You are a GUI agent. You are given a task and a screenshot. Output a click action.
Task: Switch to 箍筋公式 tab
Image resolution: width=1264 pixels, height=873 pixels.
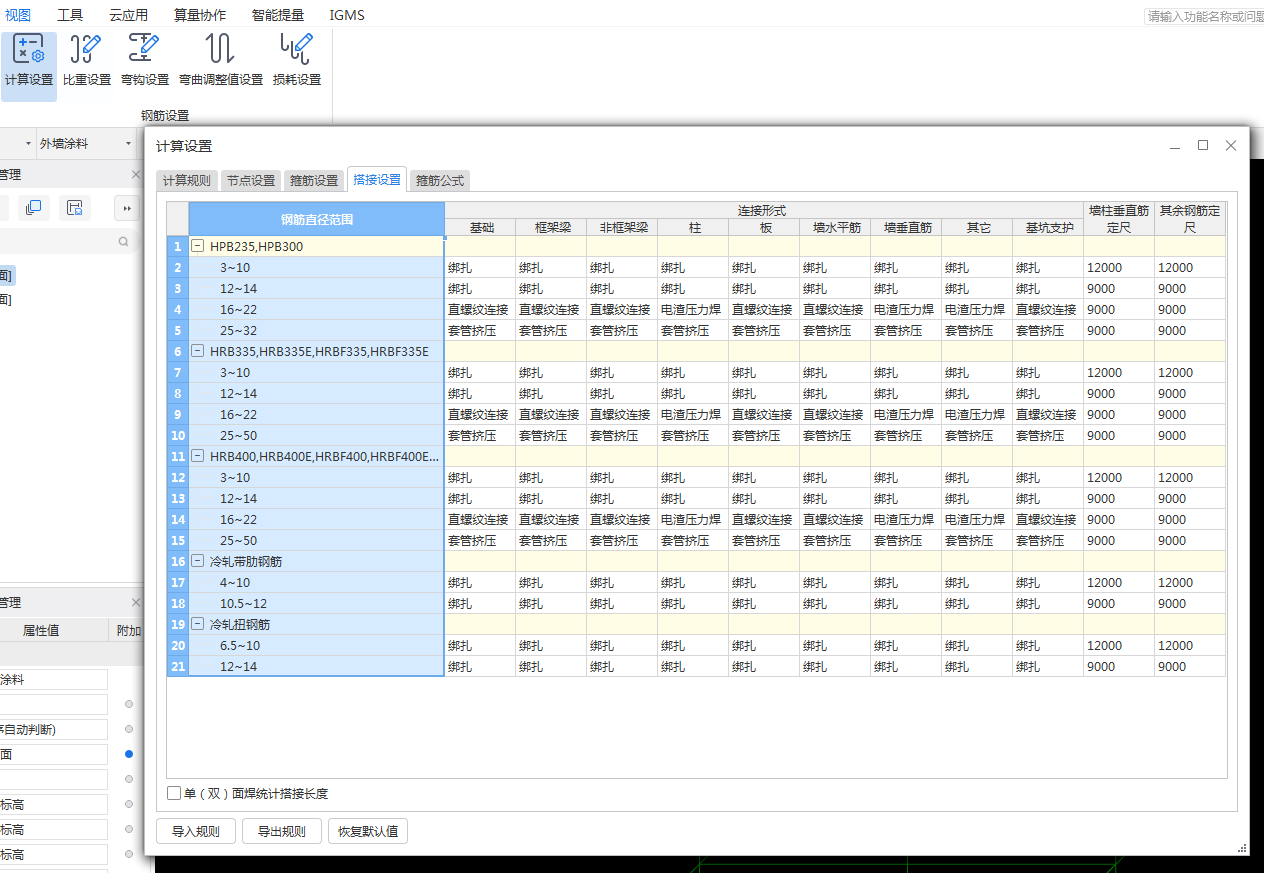(440, 181)
